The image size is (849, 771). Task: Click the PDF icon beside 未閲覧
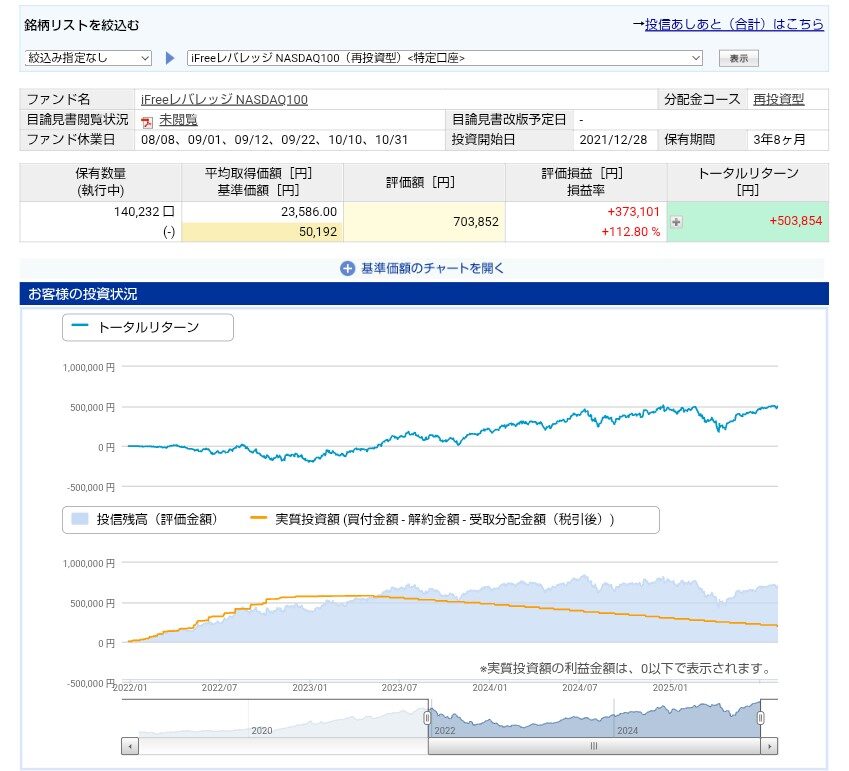pos(146,121)
